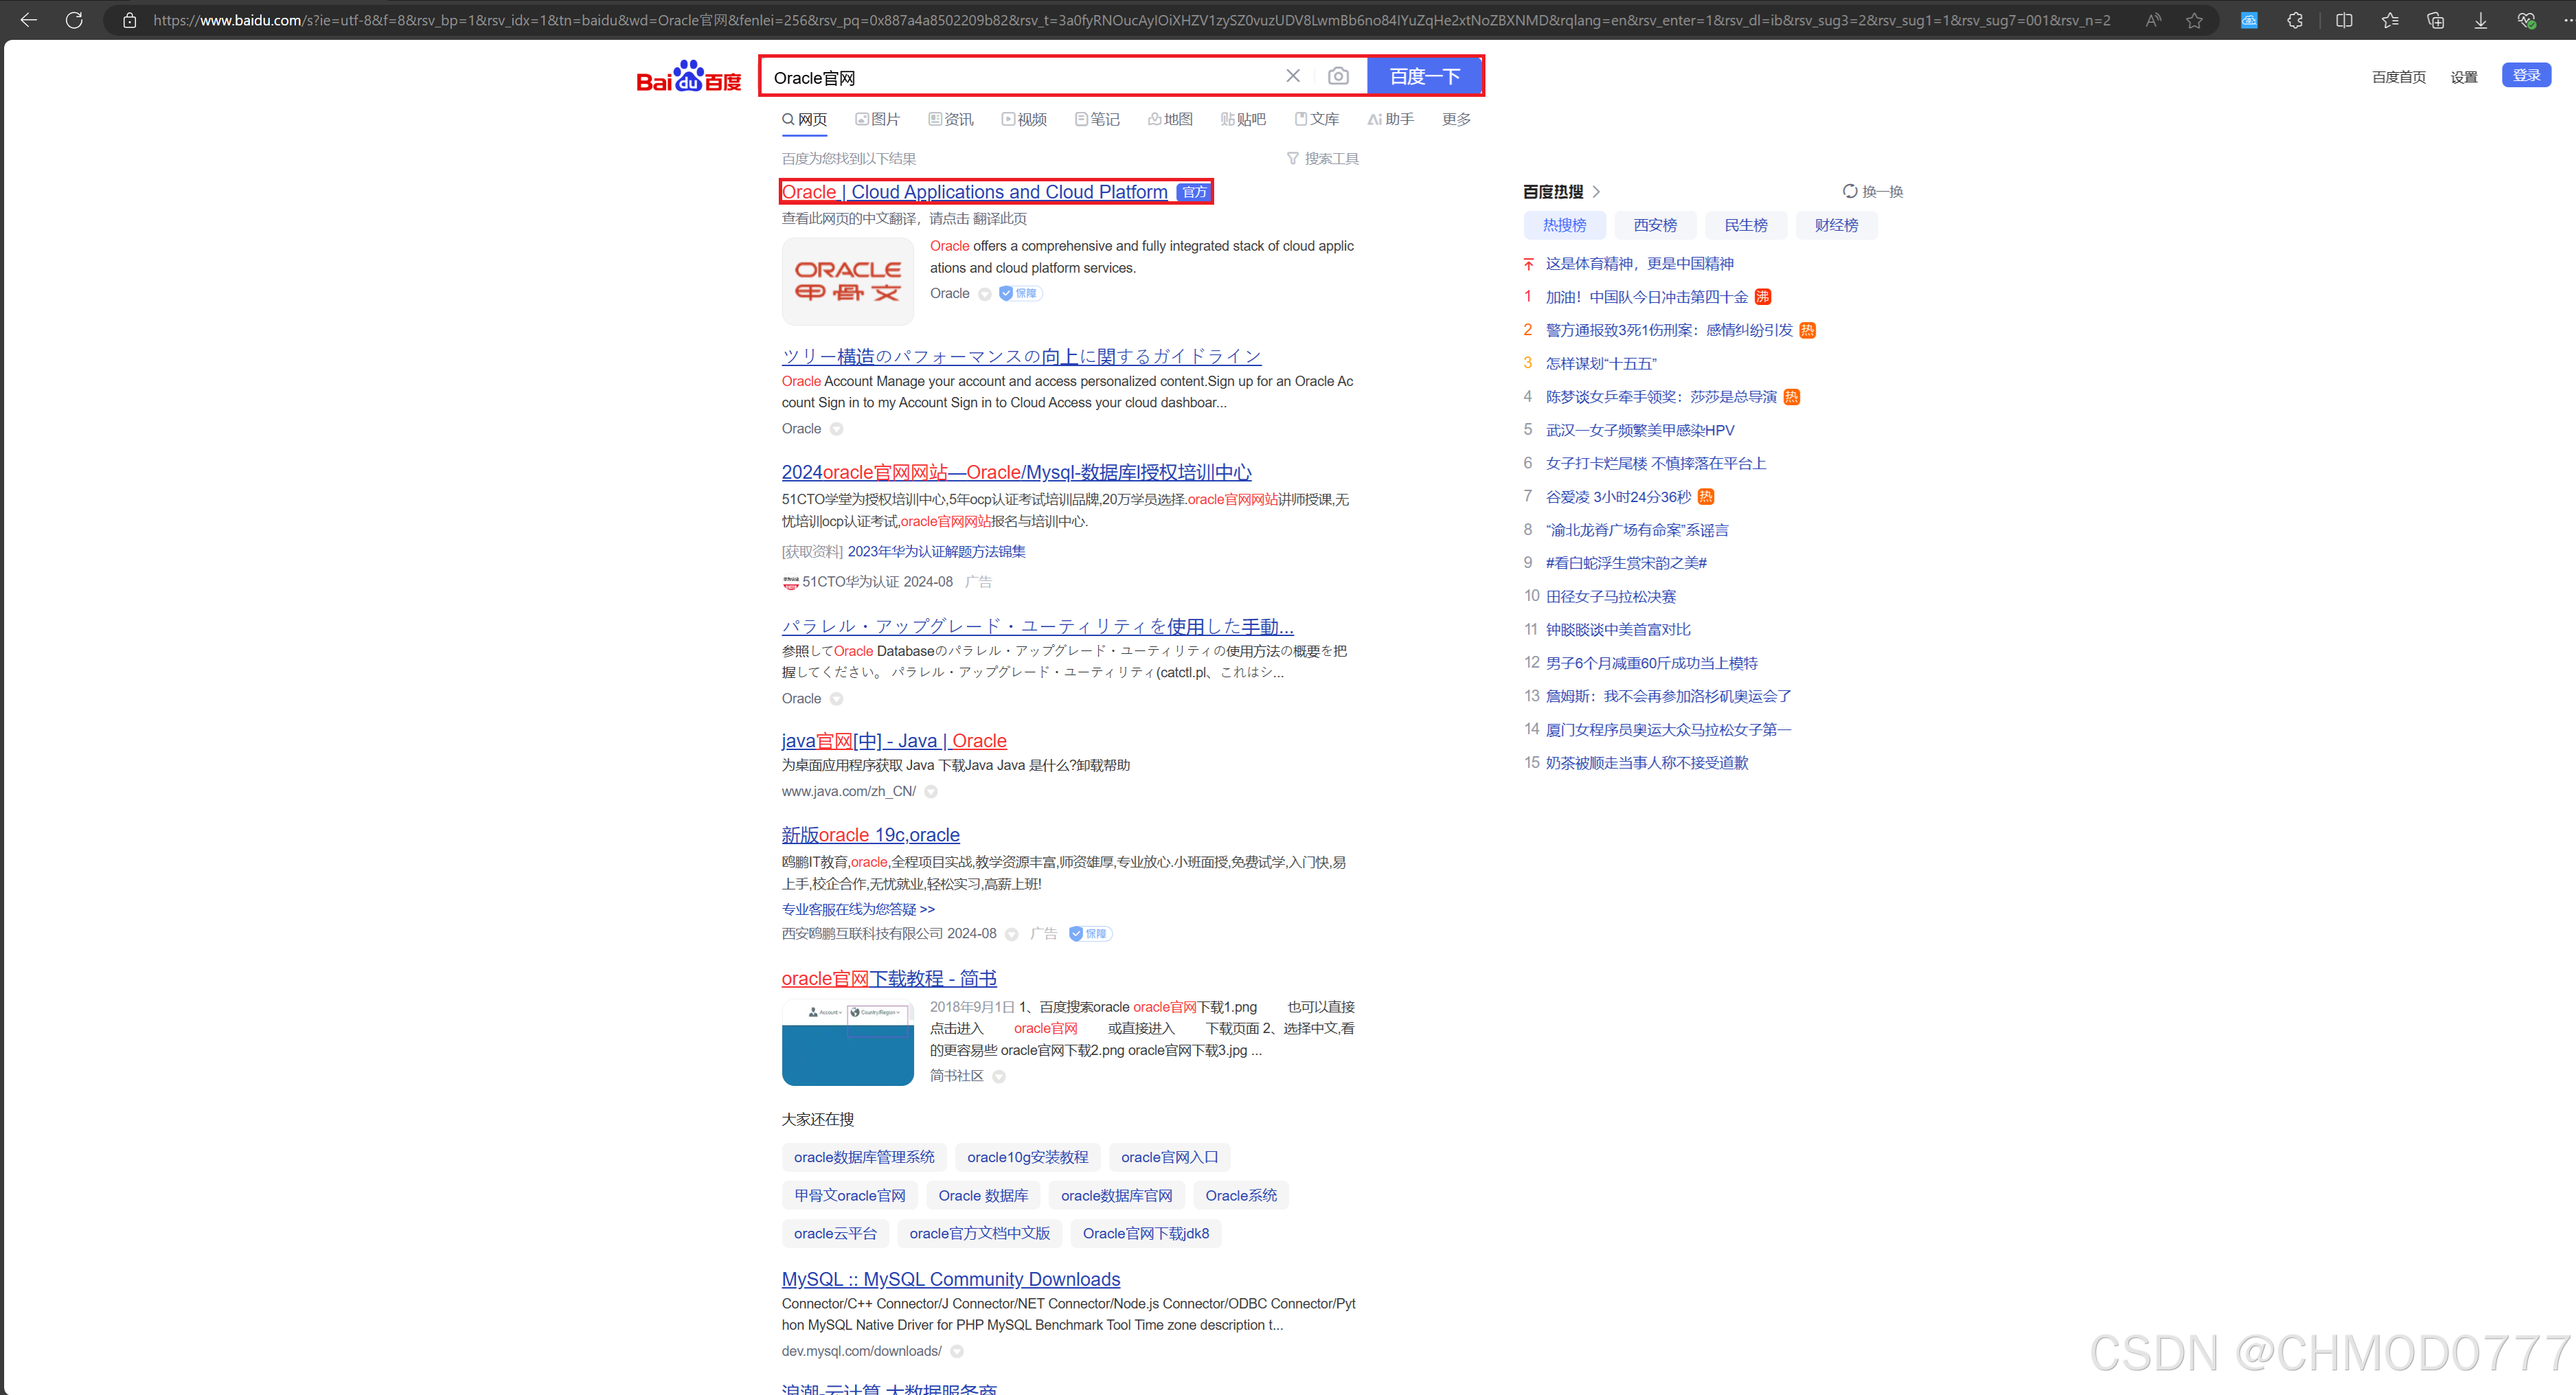The height and width of the screenshot is (1395, 2576).
Task: Open the Oracle Cloud Applications official result
Action: tap(974, 192)
